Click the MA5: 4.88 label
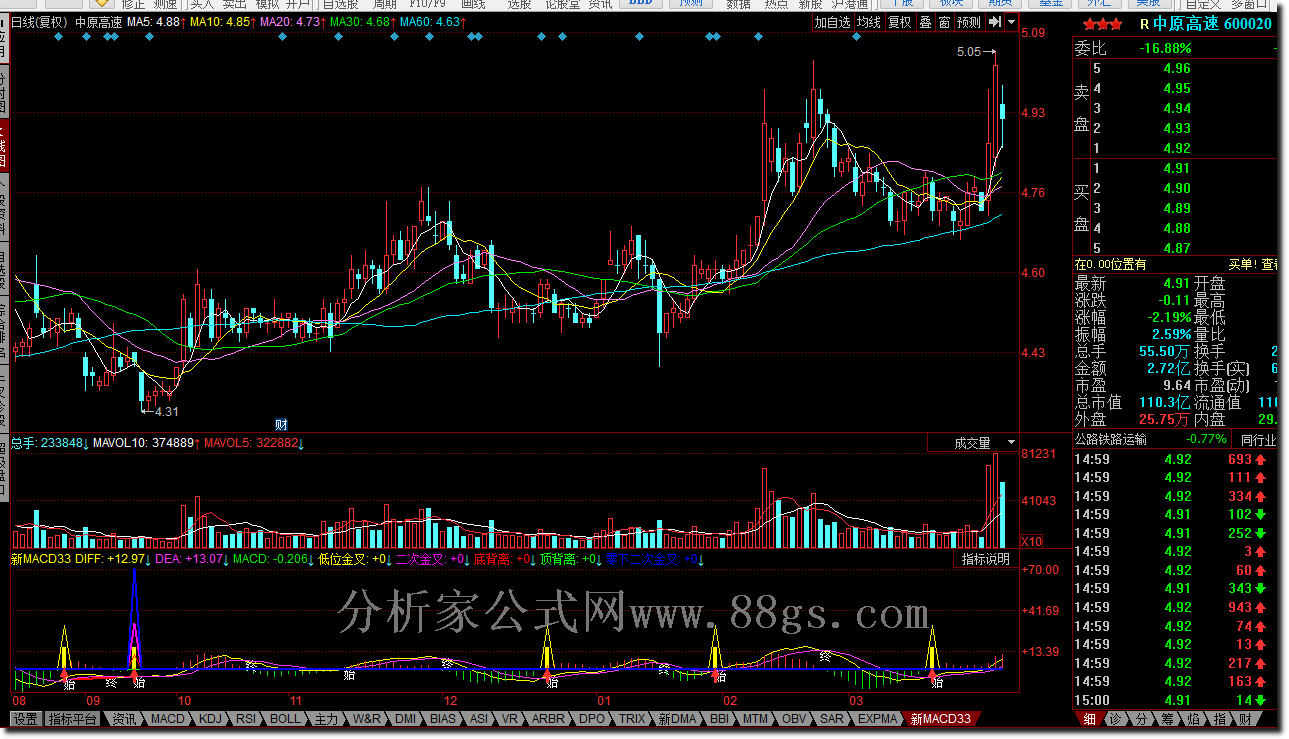The image size is (1289, 739). pyautogui.click(x=156, y=21)
